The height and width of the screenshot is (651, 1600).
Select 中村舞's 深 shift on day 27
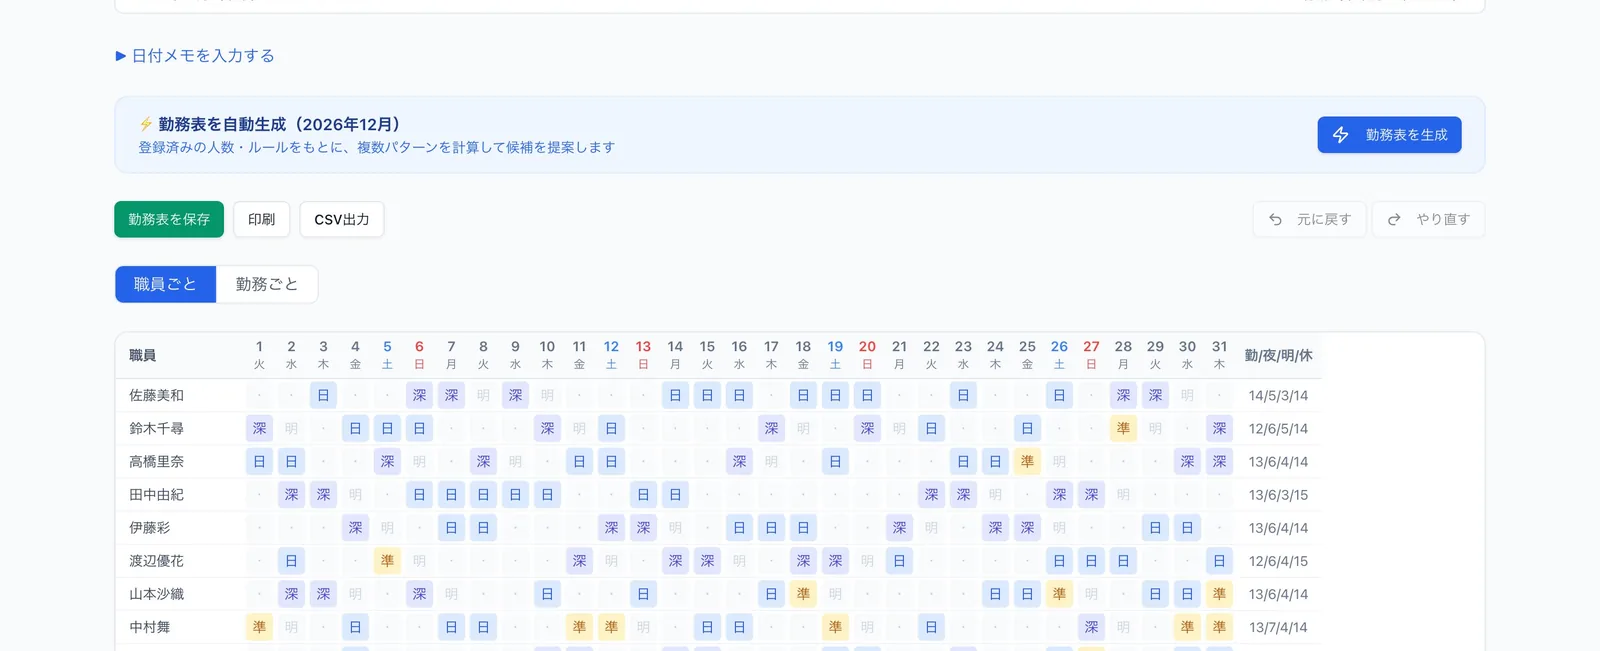[x=1091, y=627]
